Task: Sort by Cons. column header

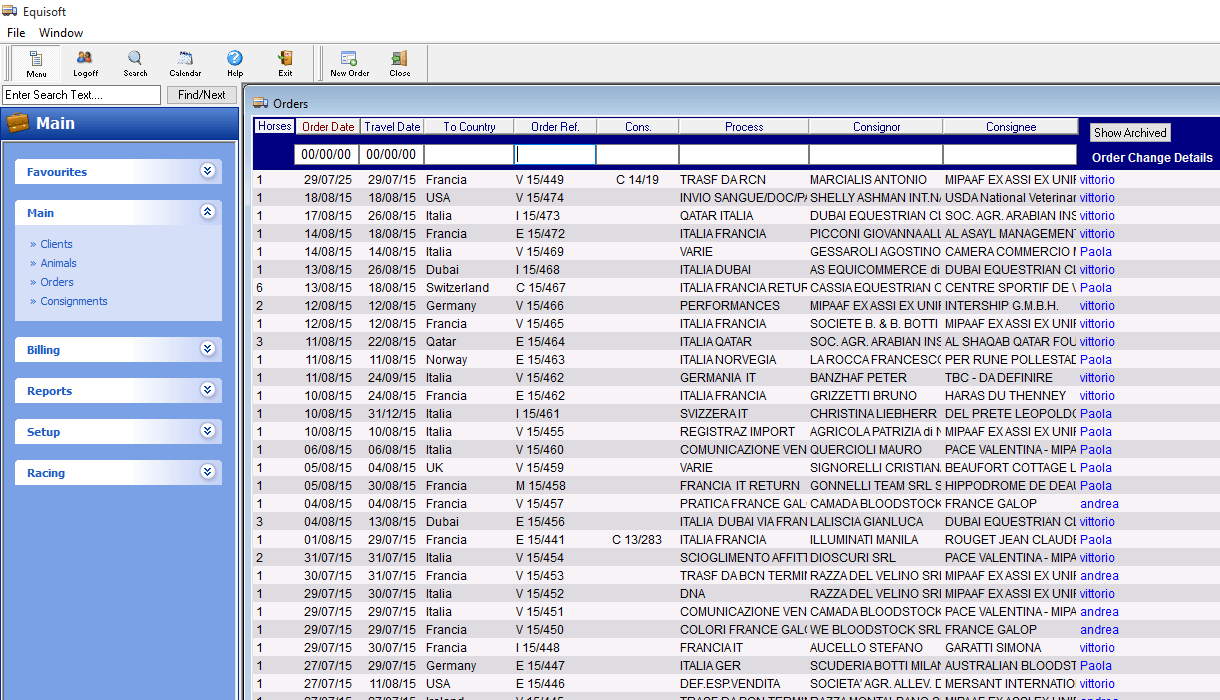Action: click(x=638, y=127)
